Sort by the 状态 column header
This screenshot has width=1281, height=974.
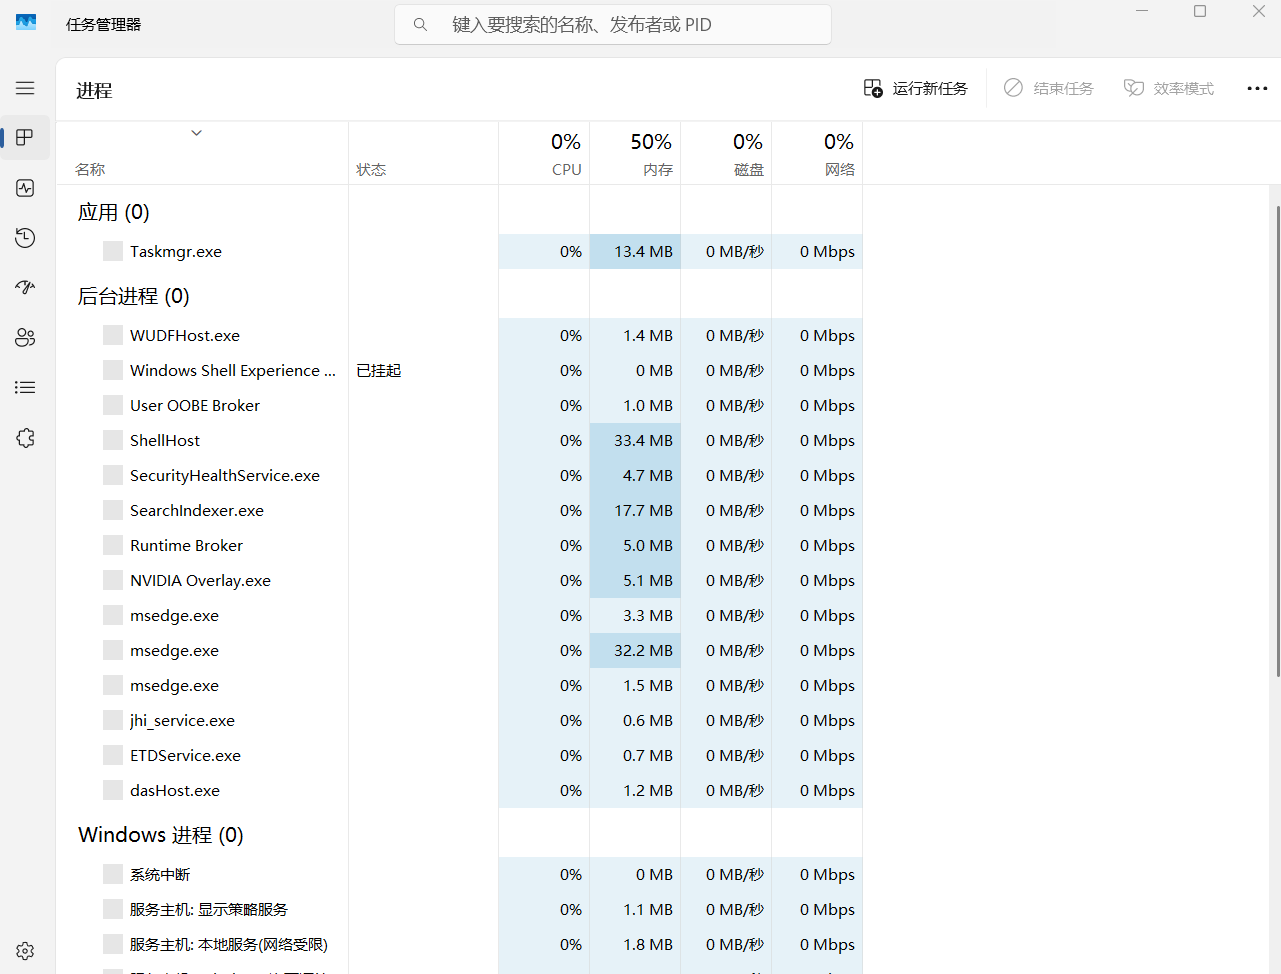[x=423, y=154]
